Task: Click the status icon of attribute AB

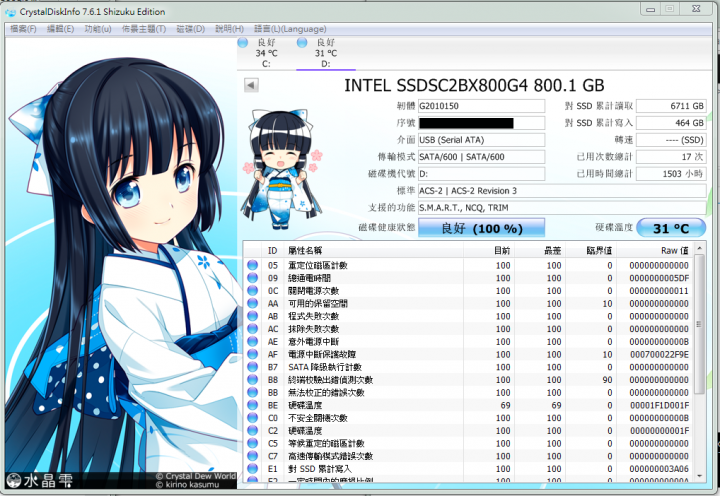Action: (x=253, y=316)
